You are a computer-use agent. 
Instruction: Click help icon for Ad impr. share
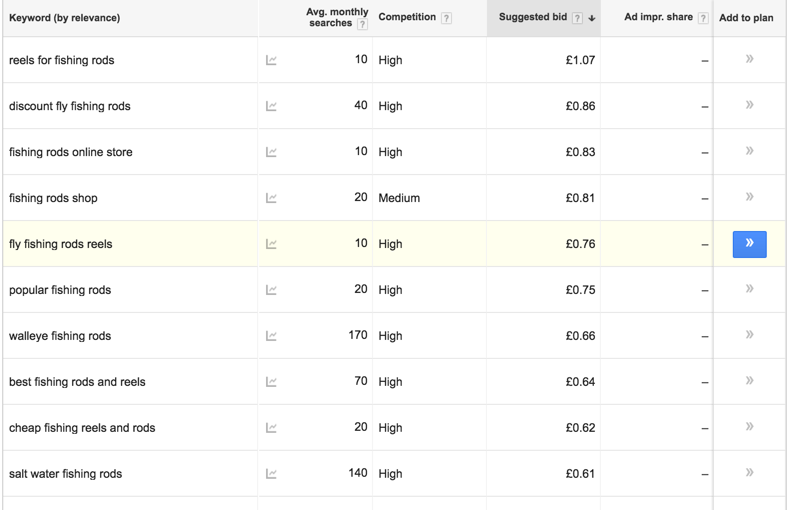[703, 18]
